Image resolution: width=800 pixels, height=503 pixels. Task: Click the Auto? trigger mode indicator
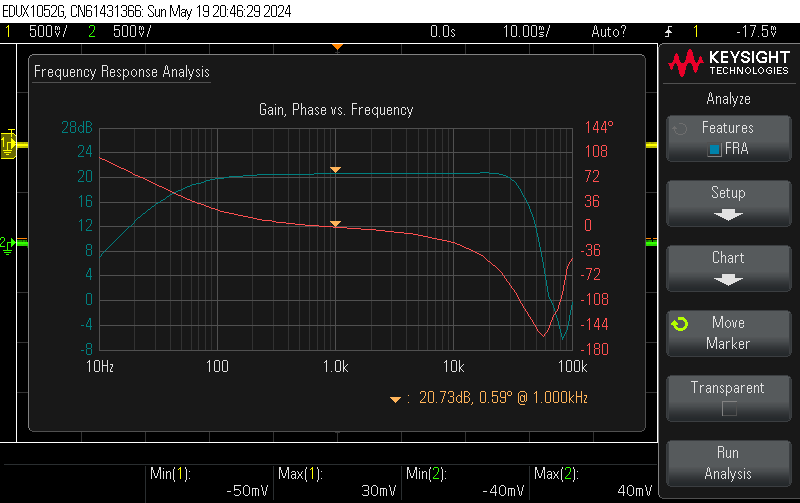[x=608, y=32]
